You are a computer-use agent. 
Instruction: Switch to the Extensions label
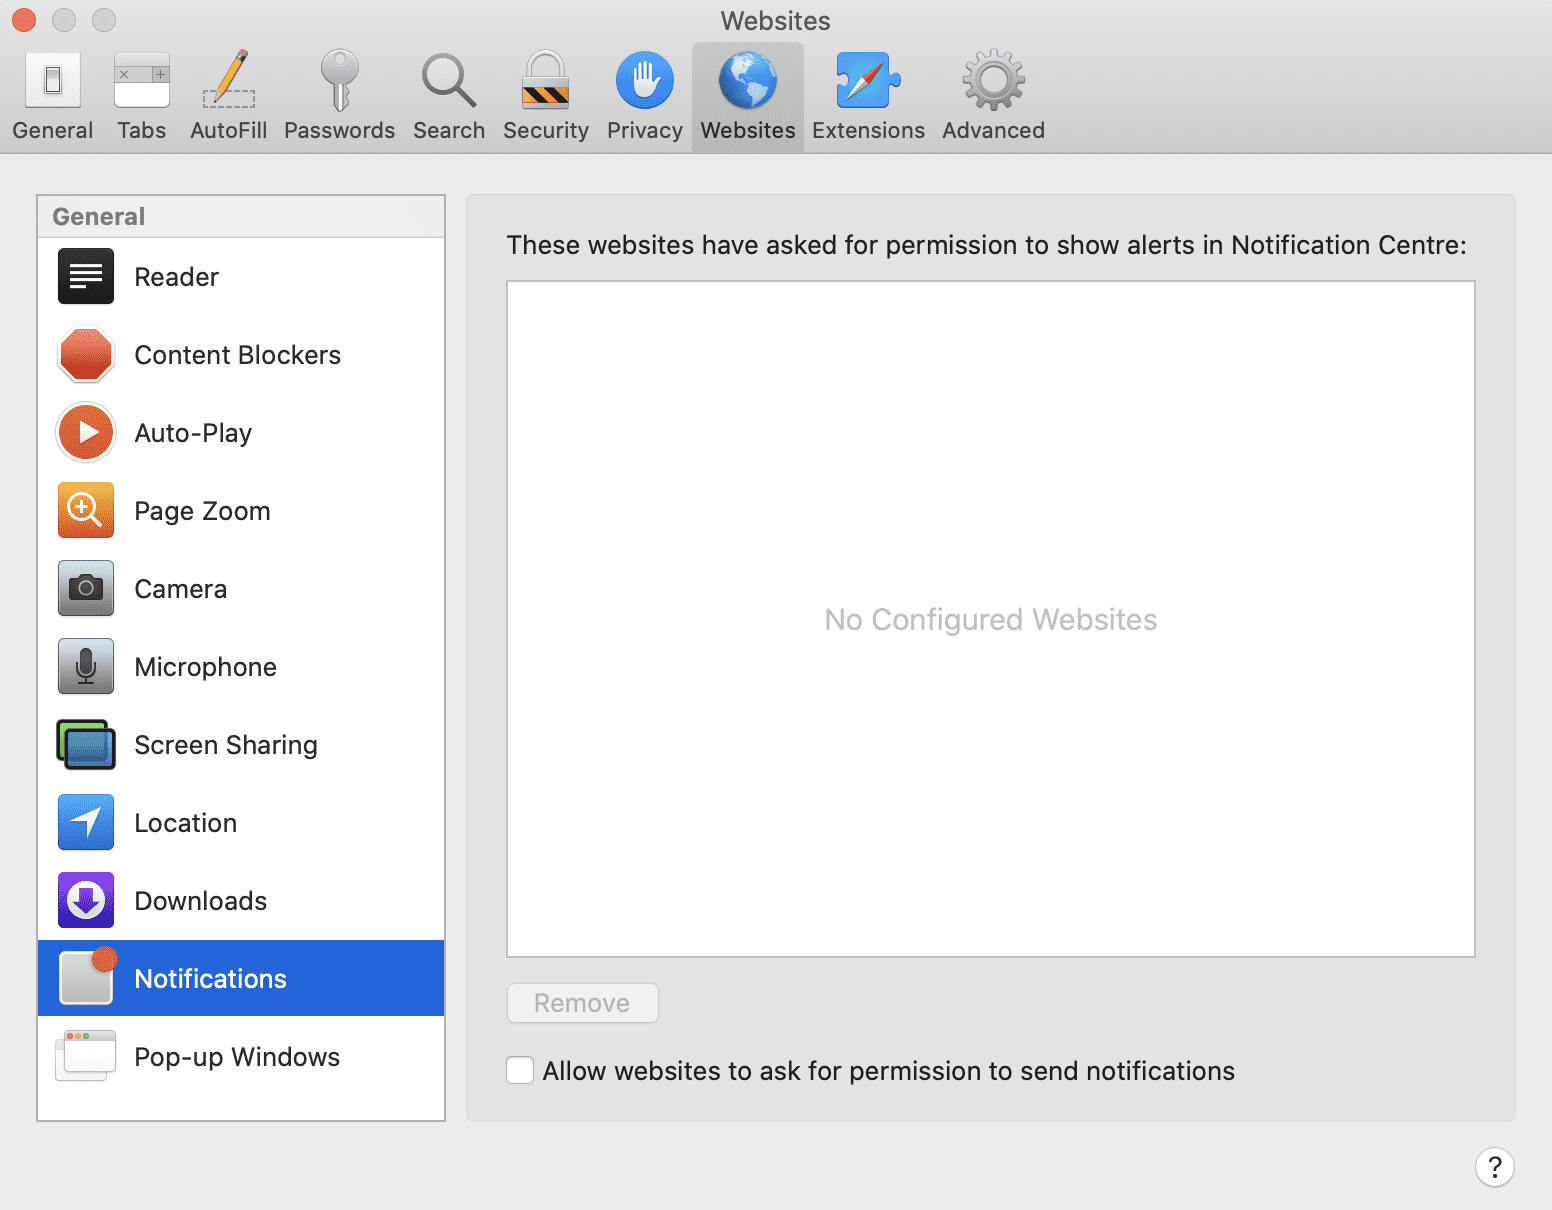click(x=869, y=130)
